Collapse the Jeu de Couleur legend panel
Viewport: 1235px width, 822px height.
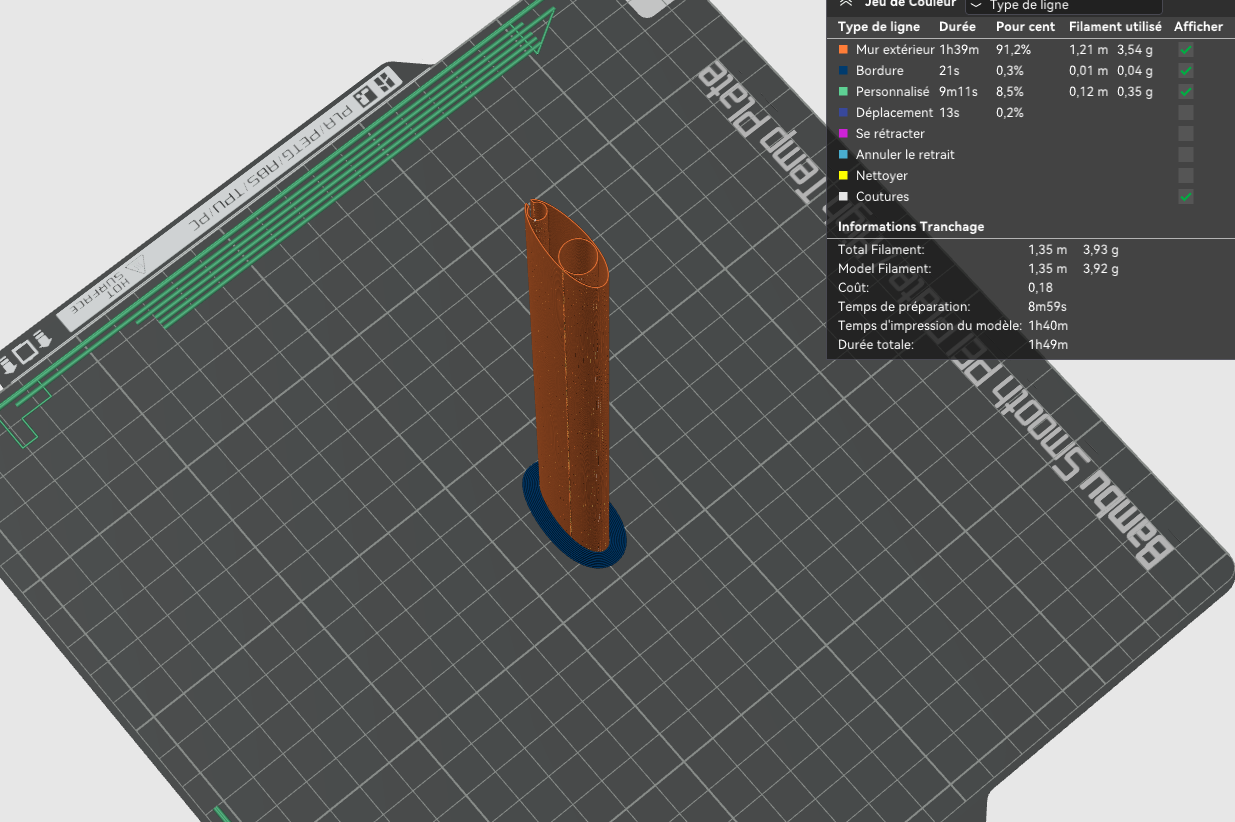pos(846,4)
